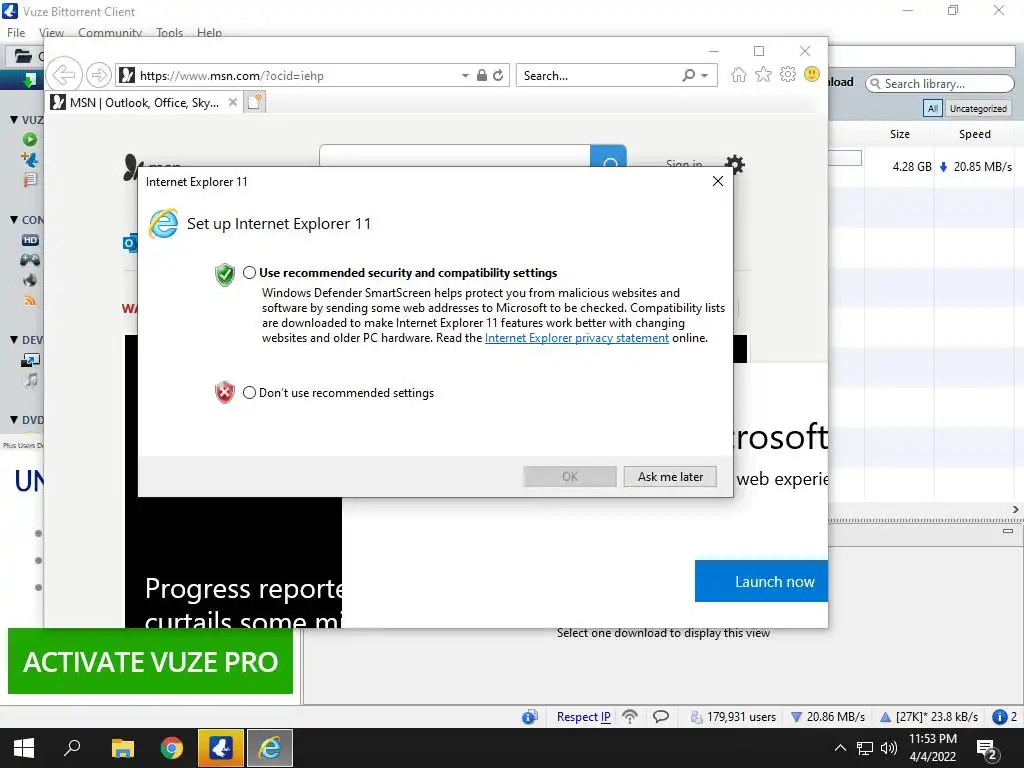Viewport: 1024px width, 768px height.
Task: Select 'Don't use recommended settings' radio button
Action: [x=249, y=392]
